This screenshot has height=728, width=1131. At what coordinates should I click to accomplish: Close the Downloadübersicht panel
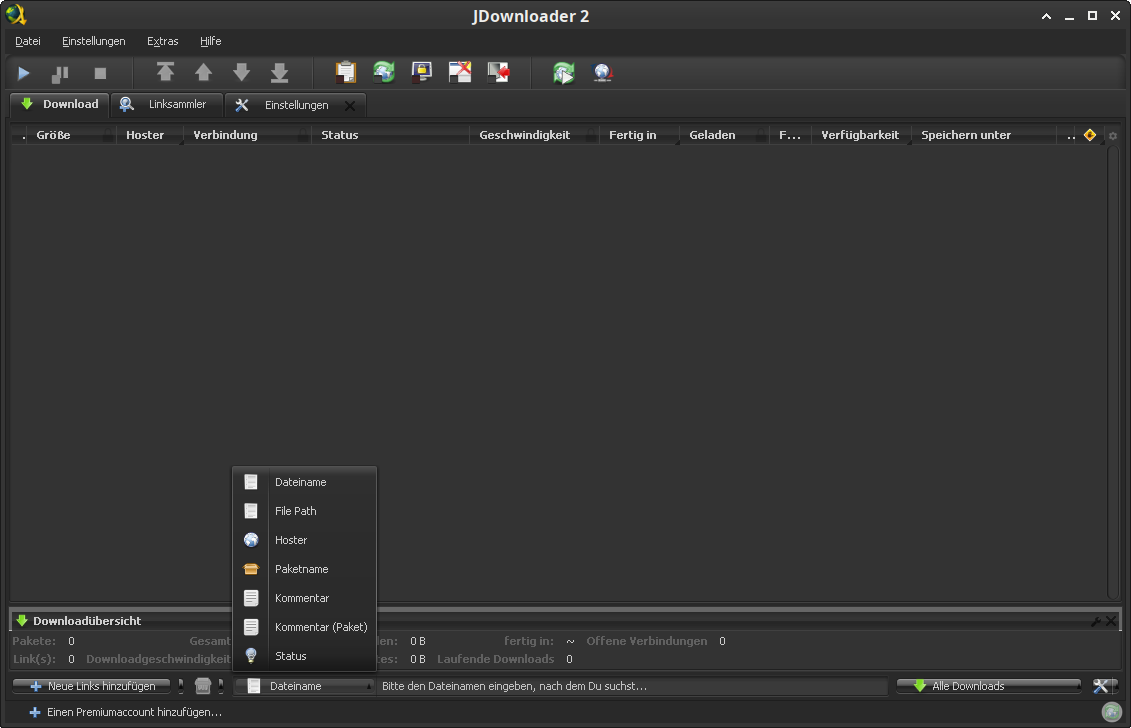point(1112,620)
